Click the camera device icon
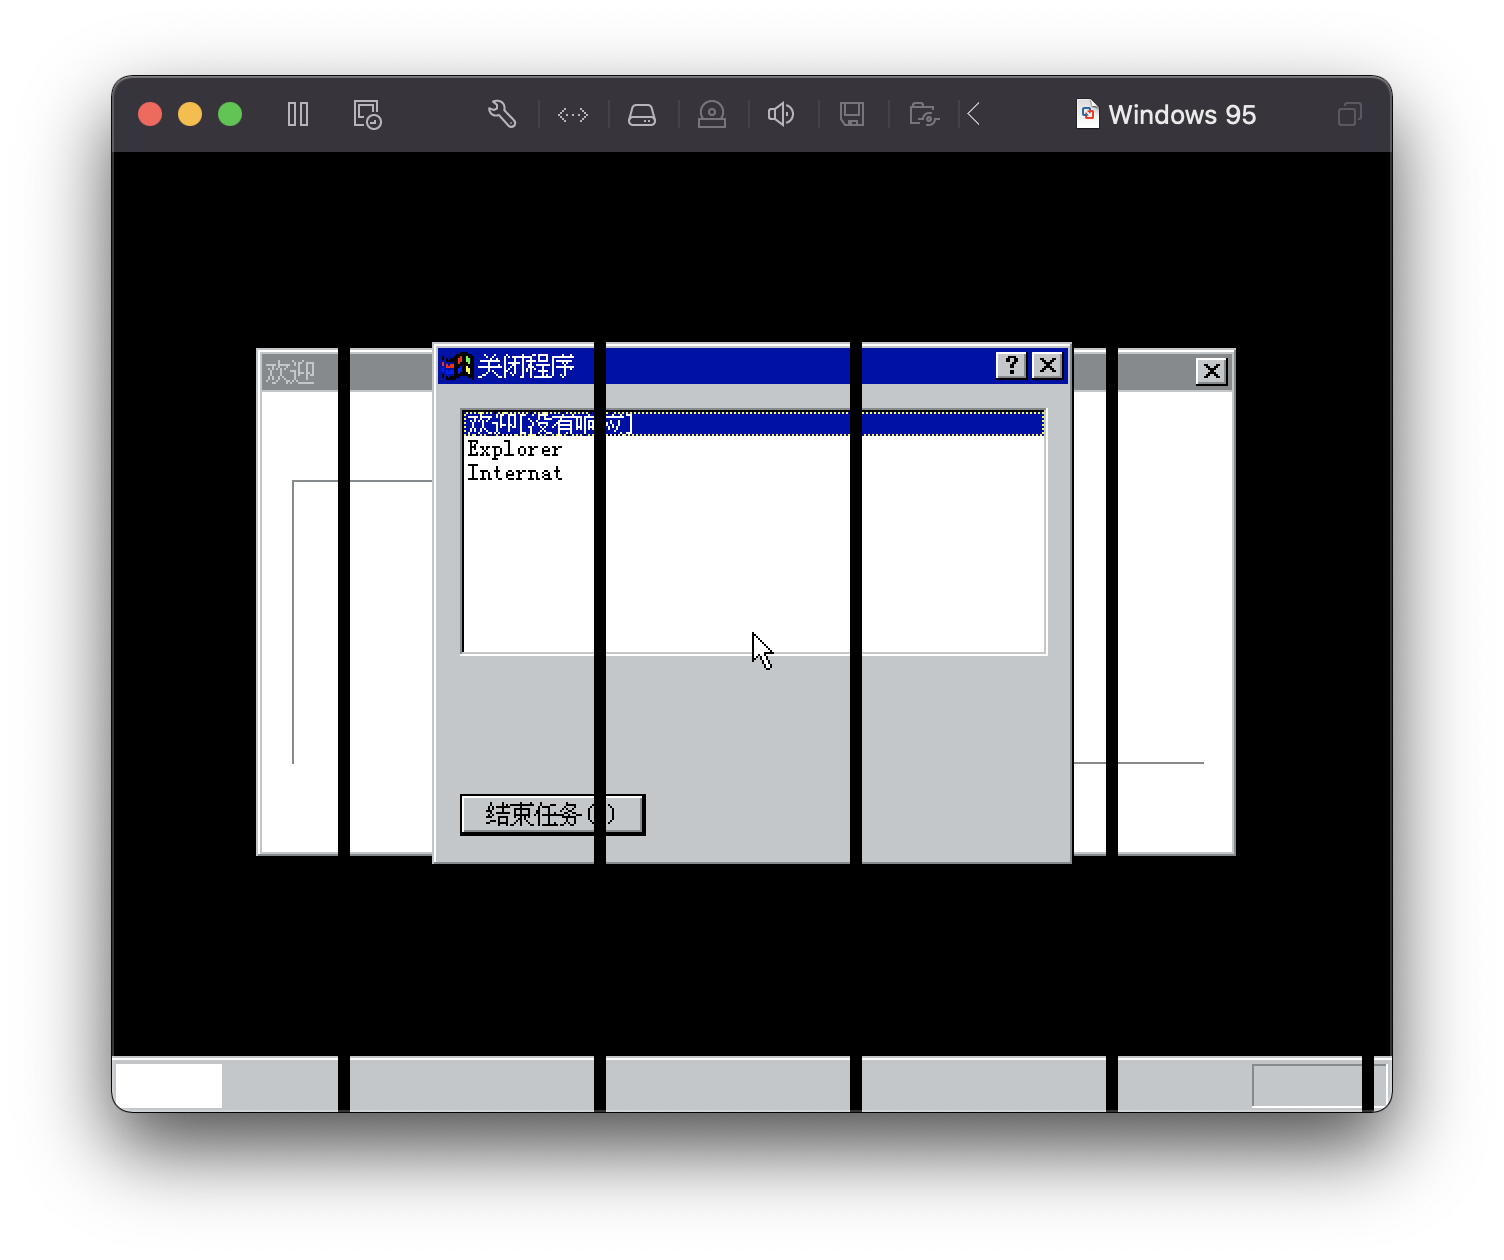 tap(712, 114)
